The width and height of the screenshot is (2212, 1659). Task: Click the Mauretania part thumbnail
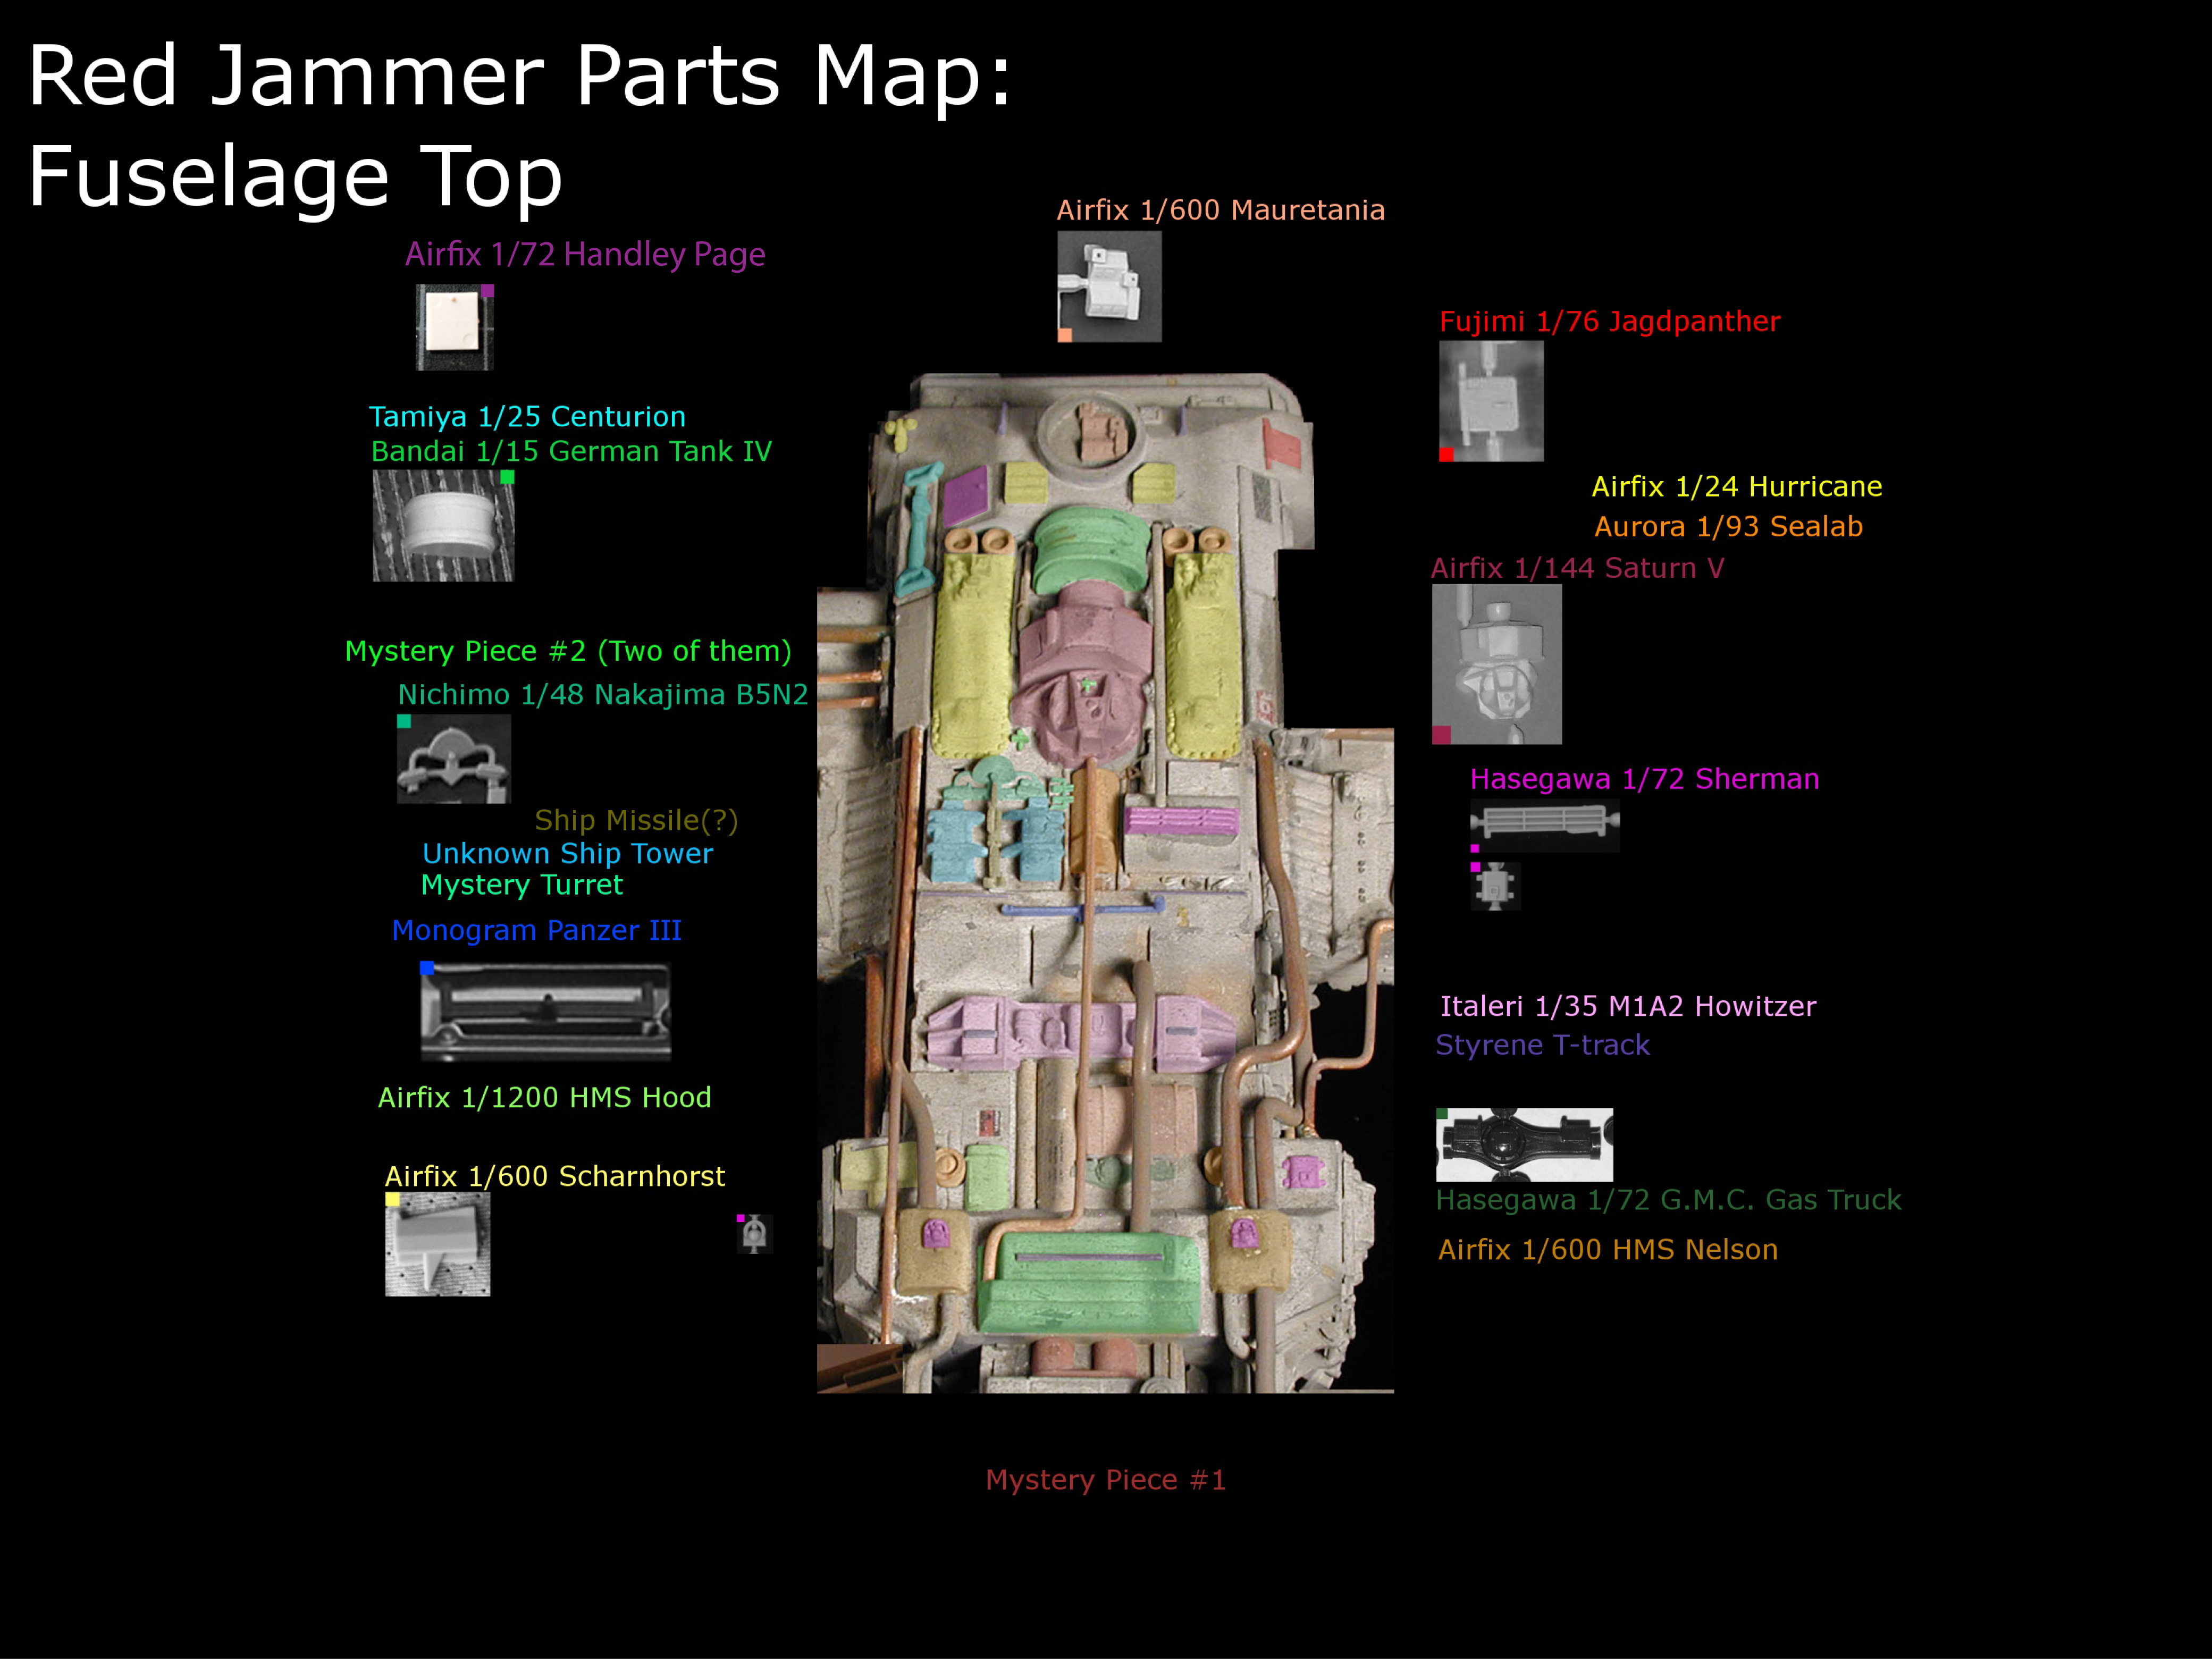(x=1110, y=287)
